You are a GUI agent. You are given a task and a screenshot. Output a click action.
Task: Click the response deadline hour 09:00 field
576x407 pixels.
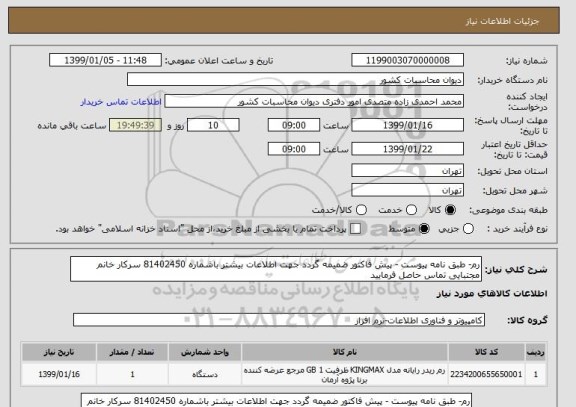point(294,125)
